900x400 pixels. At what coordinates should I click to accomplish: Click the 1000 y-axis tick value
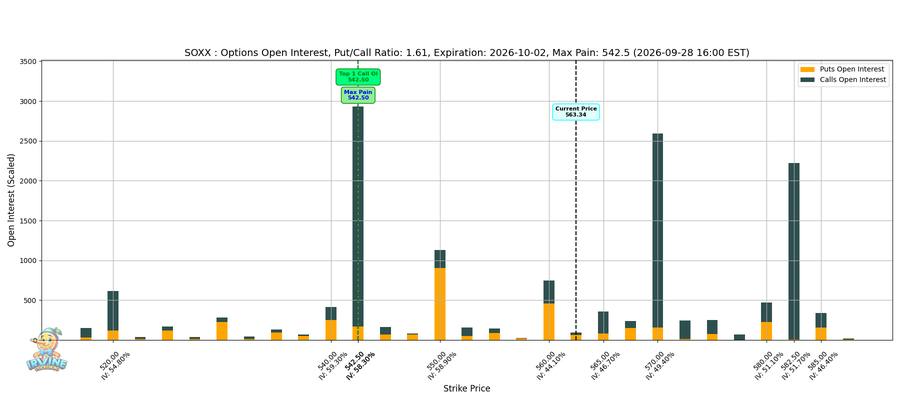click(x=30, y=261)
